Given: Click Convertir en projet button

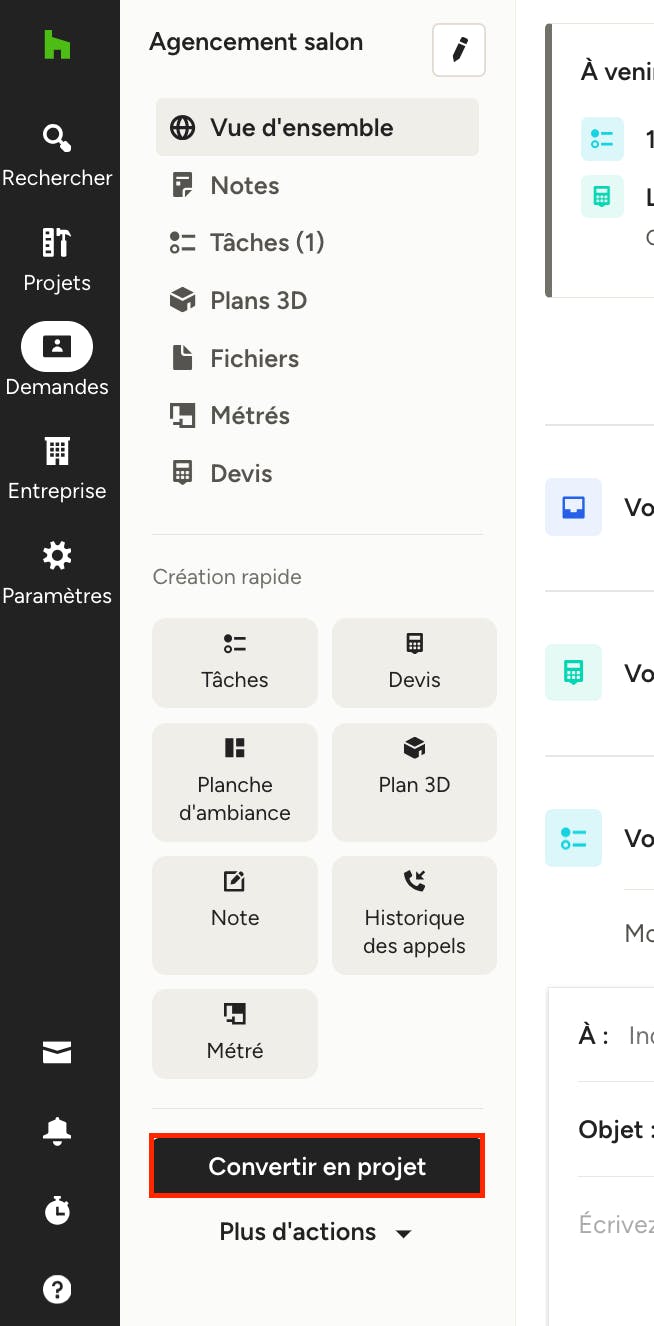Looking at the screenshot, I should (x=317, y=1166).
